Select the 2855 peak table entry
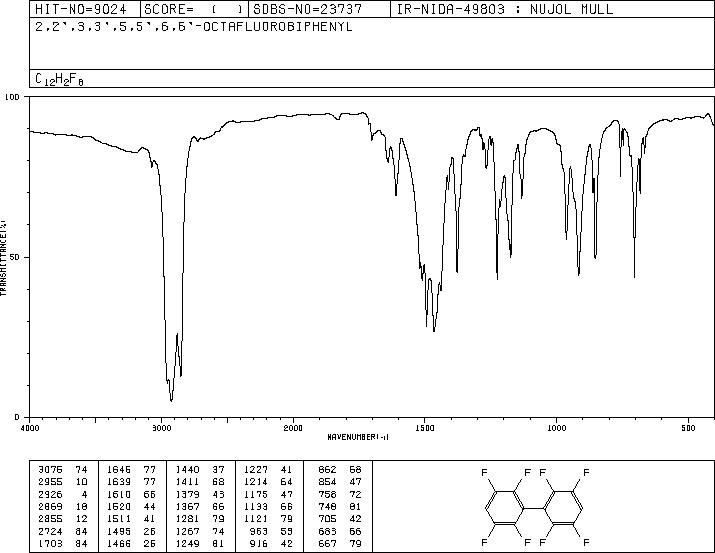This screenshot has height=553, width=715. (62, 519)
